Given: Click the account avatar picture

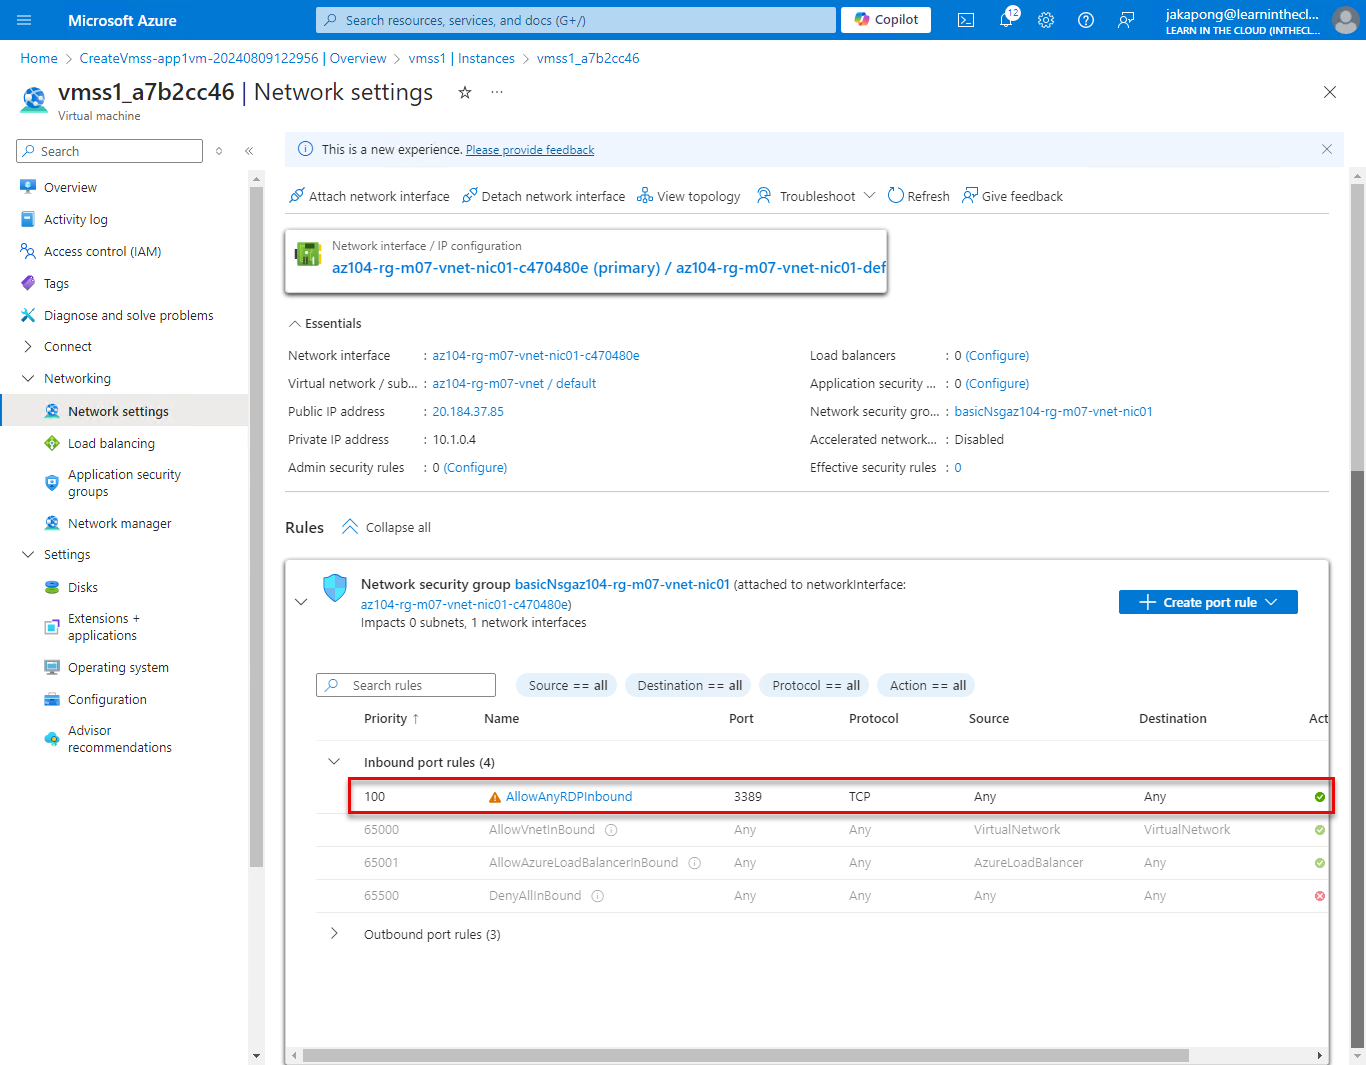Looking at the screenshot, I should [1345, 20].
